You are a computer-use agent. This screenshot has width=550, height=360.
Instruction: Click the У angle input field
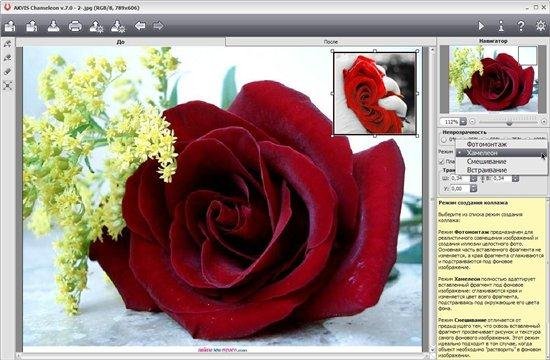460,189
